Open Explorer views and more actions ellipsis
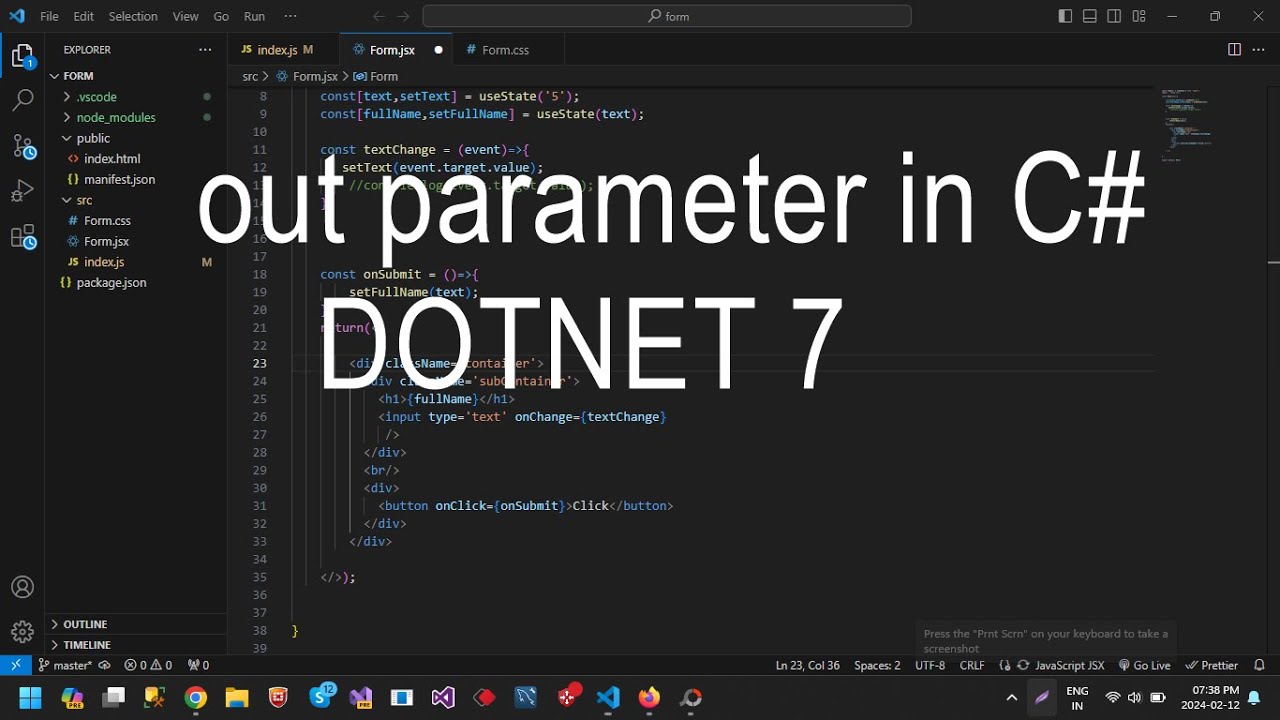The height and width of the screenshot is (720, 1280). 205,49
